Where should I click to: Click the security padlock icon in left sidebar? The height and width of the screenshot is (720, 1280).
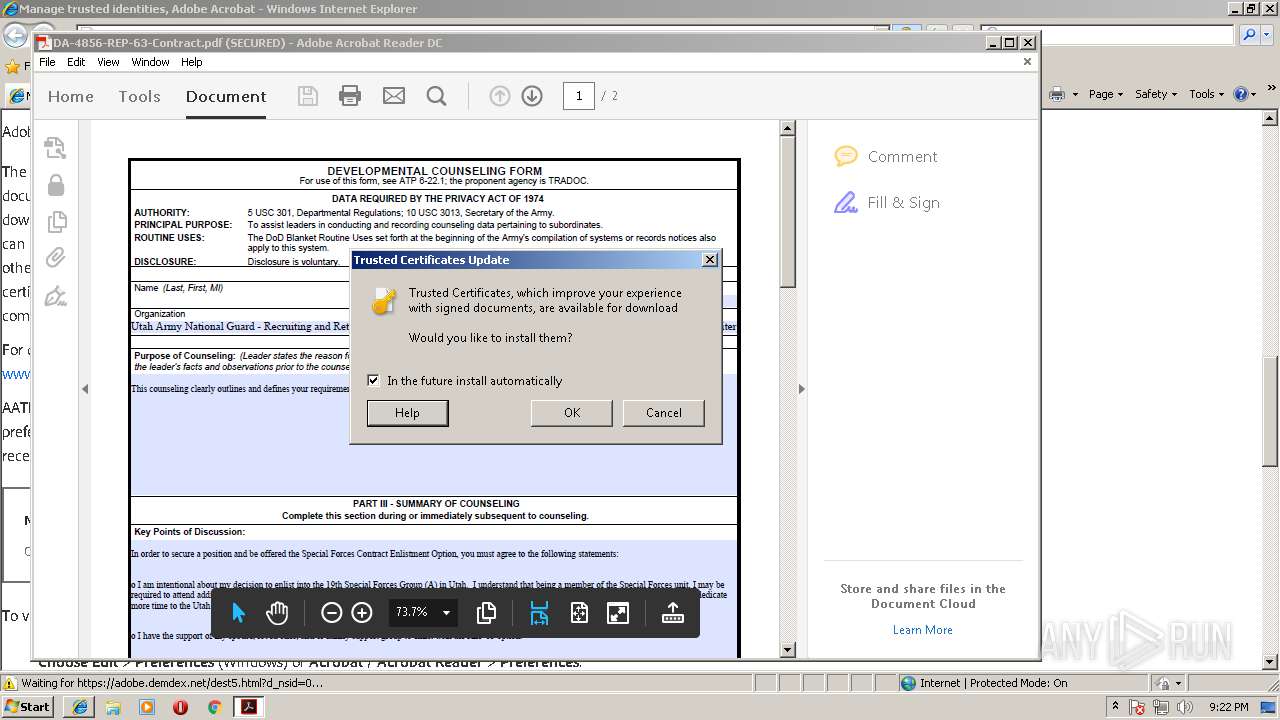click(56, 185)
